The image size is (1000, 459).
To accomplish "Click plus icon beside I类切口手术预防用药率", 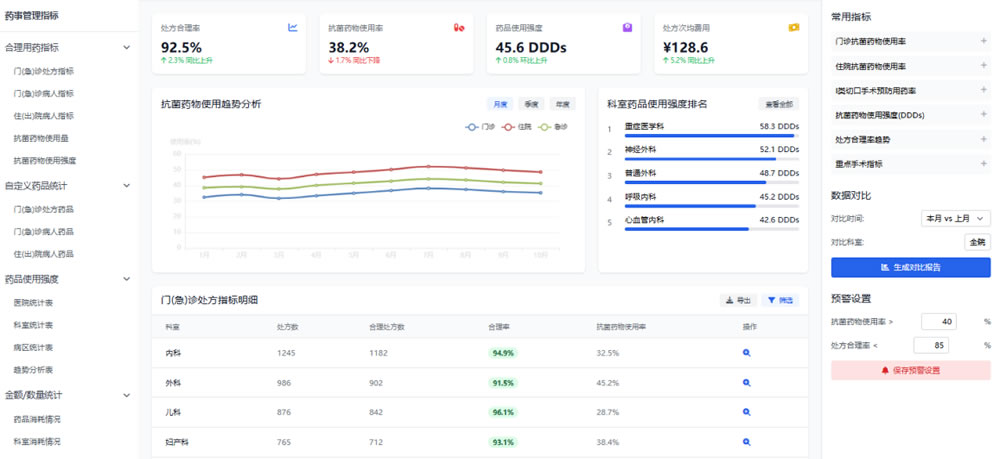I will click(x=983, y=91).
